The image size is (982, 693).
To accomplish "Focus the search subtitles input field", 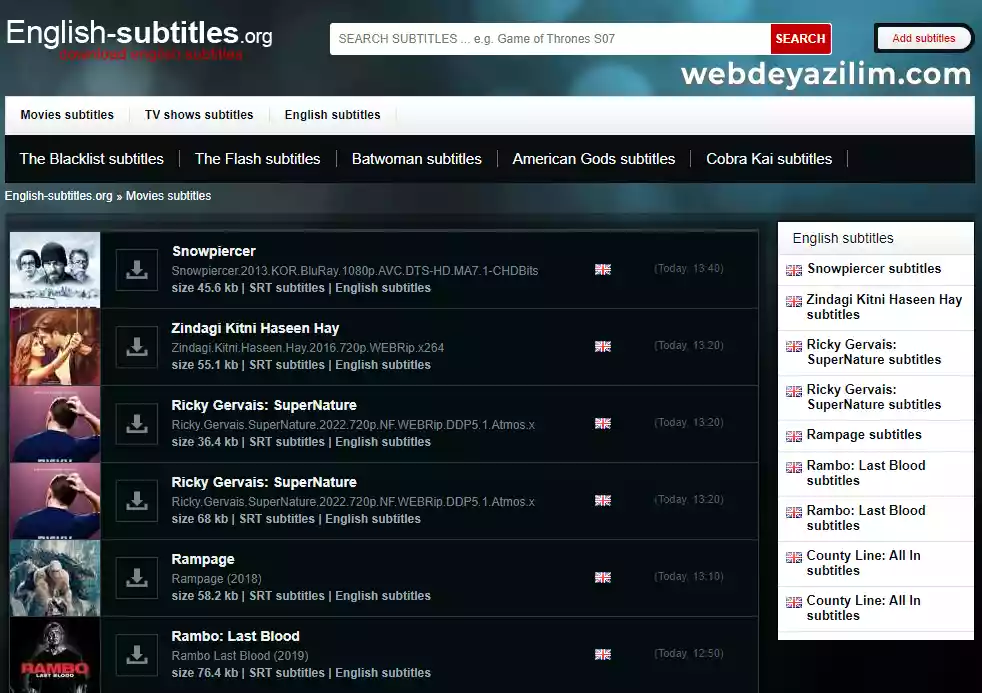I will point(550,39).
